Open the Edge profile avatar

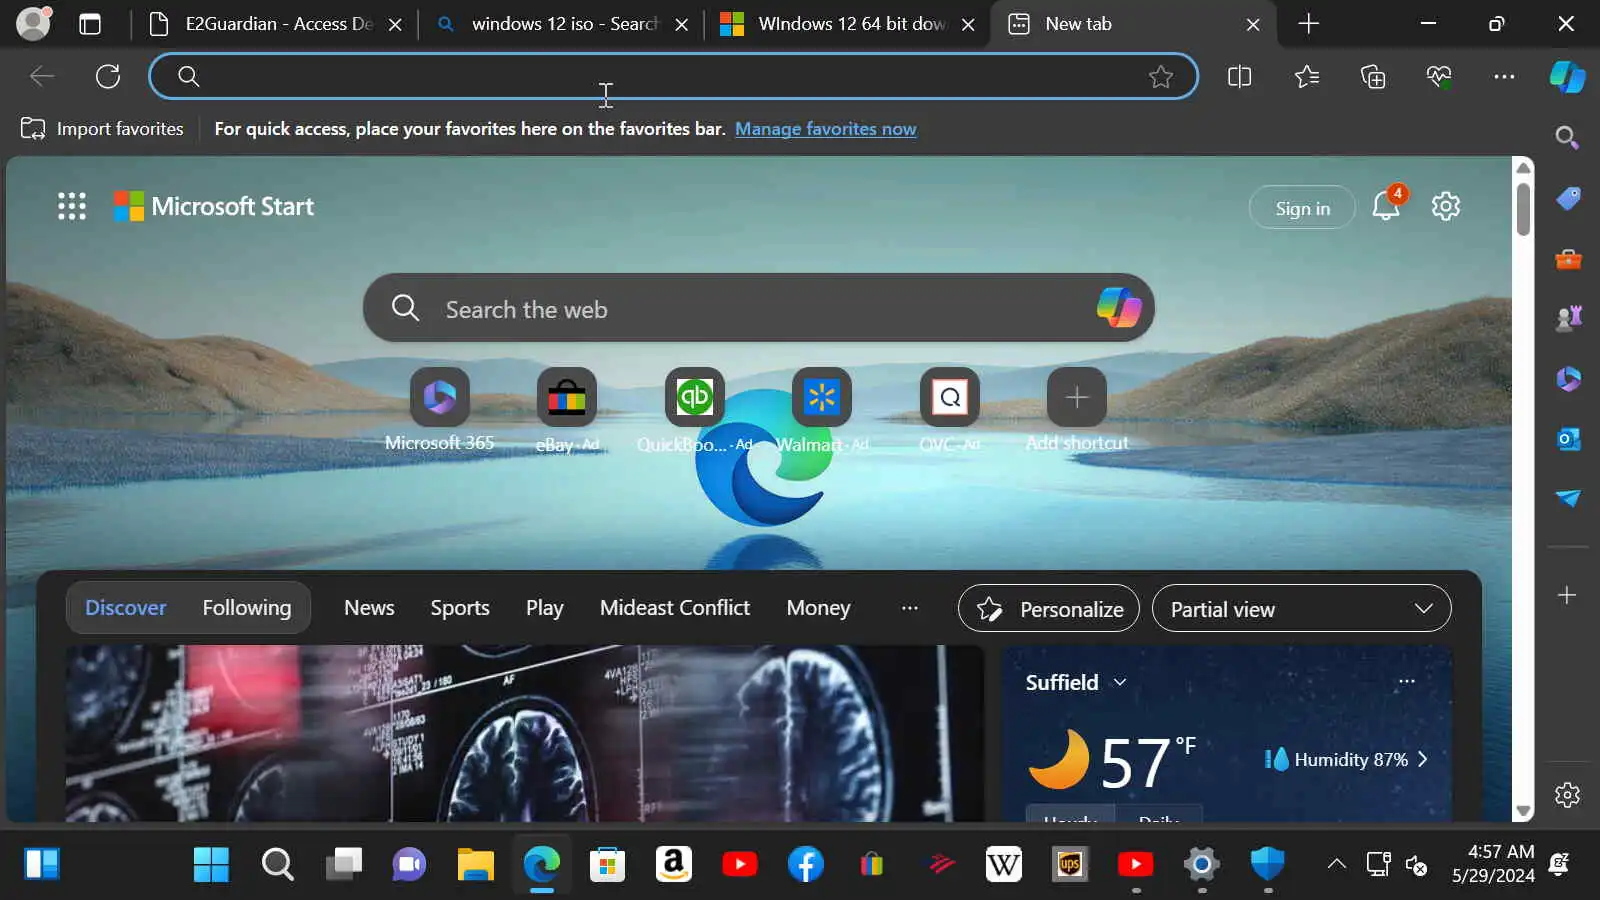point(33,24)
